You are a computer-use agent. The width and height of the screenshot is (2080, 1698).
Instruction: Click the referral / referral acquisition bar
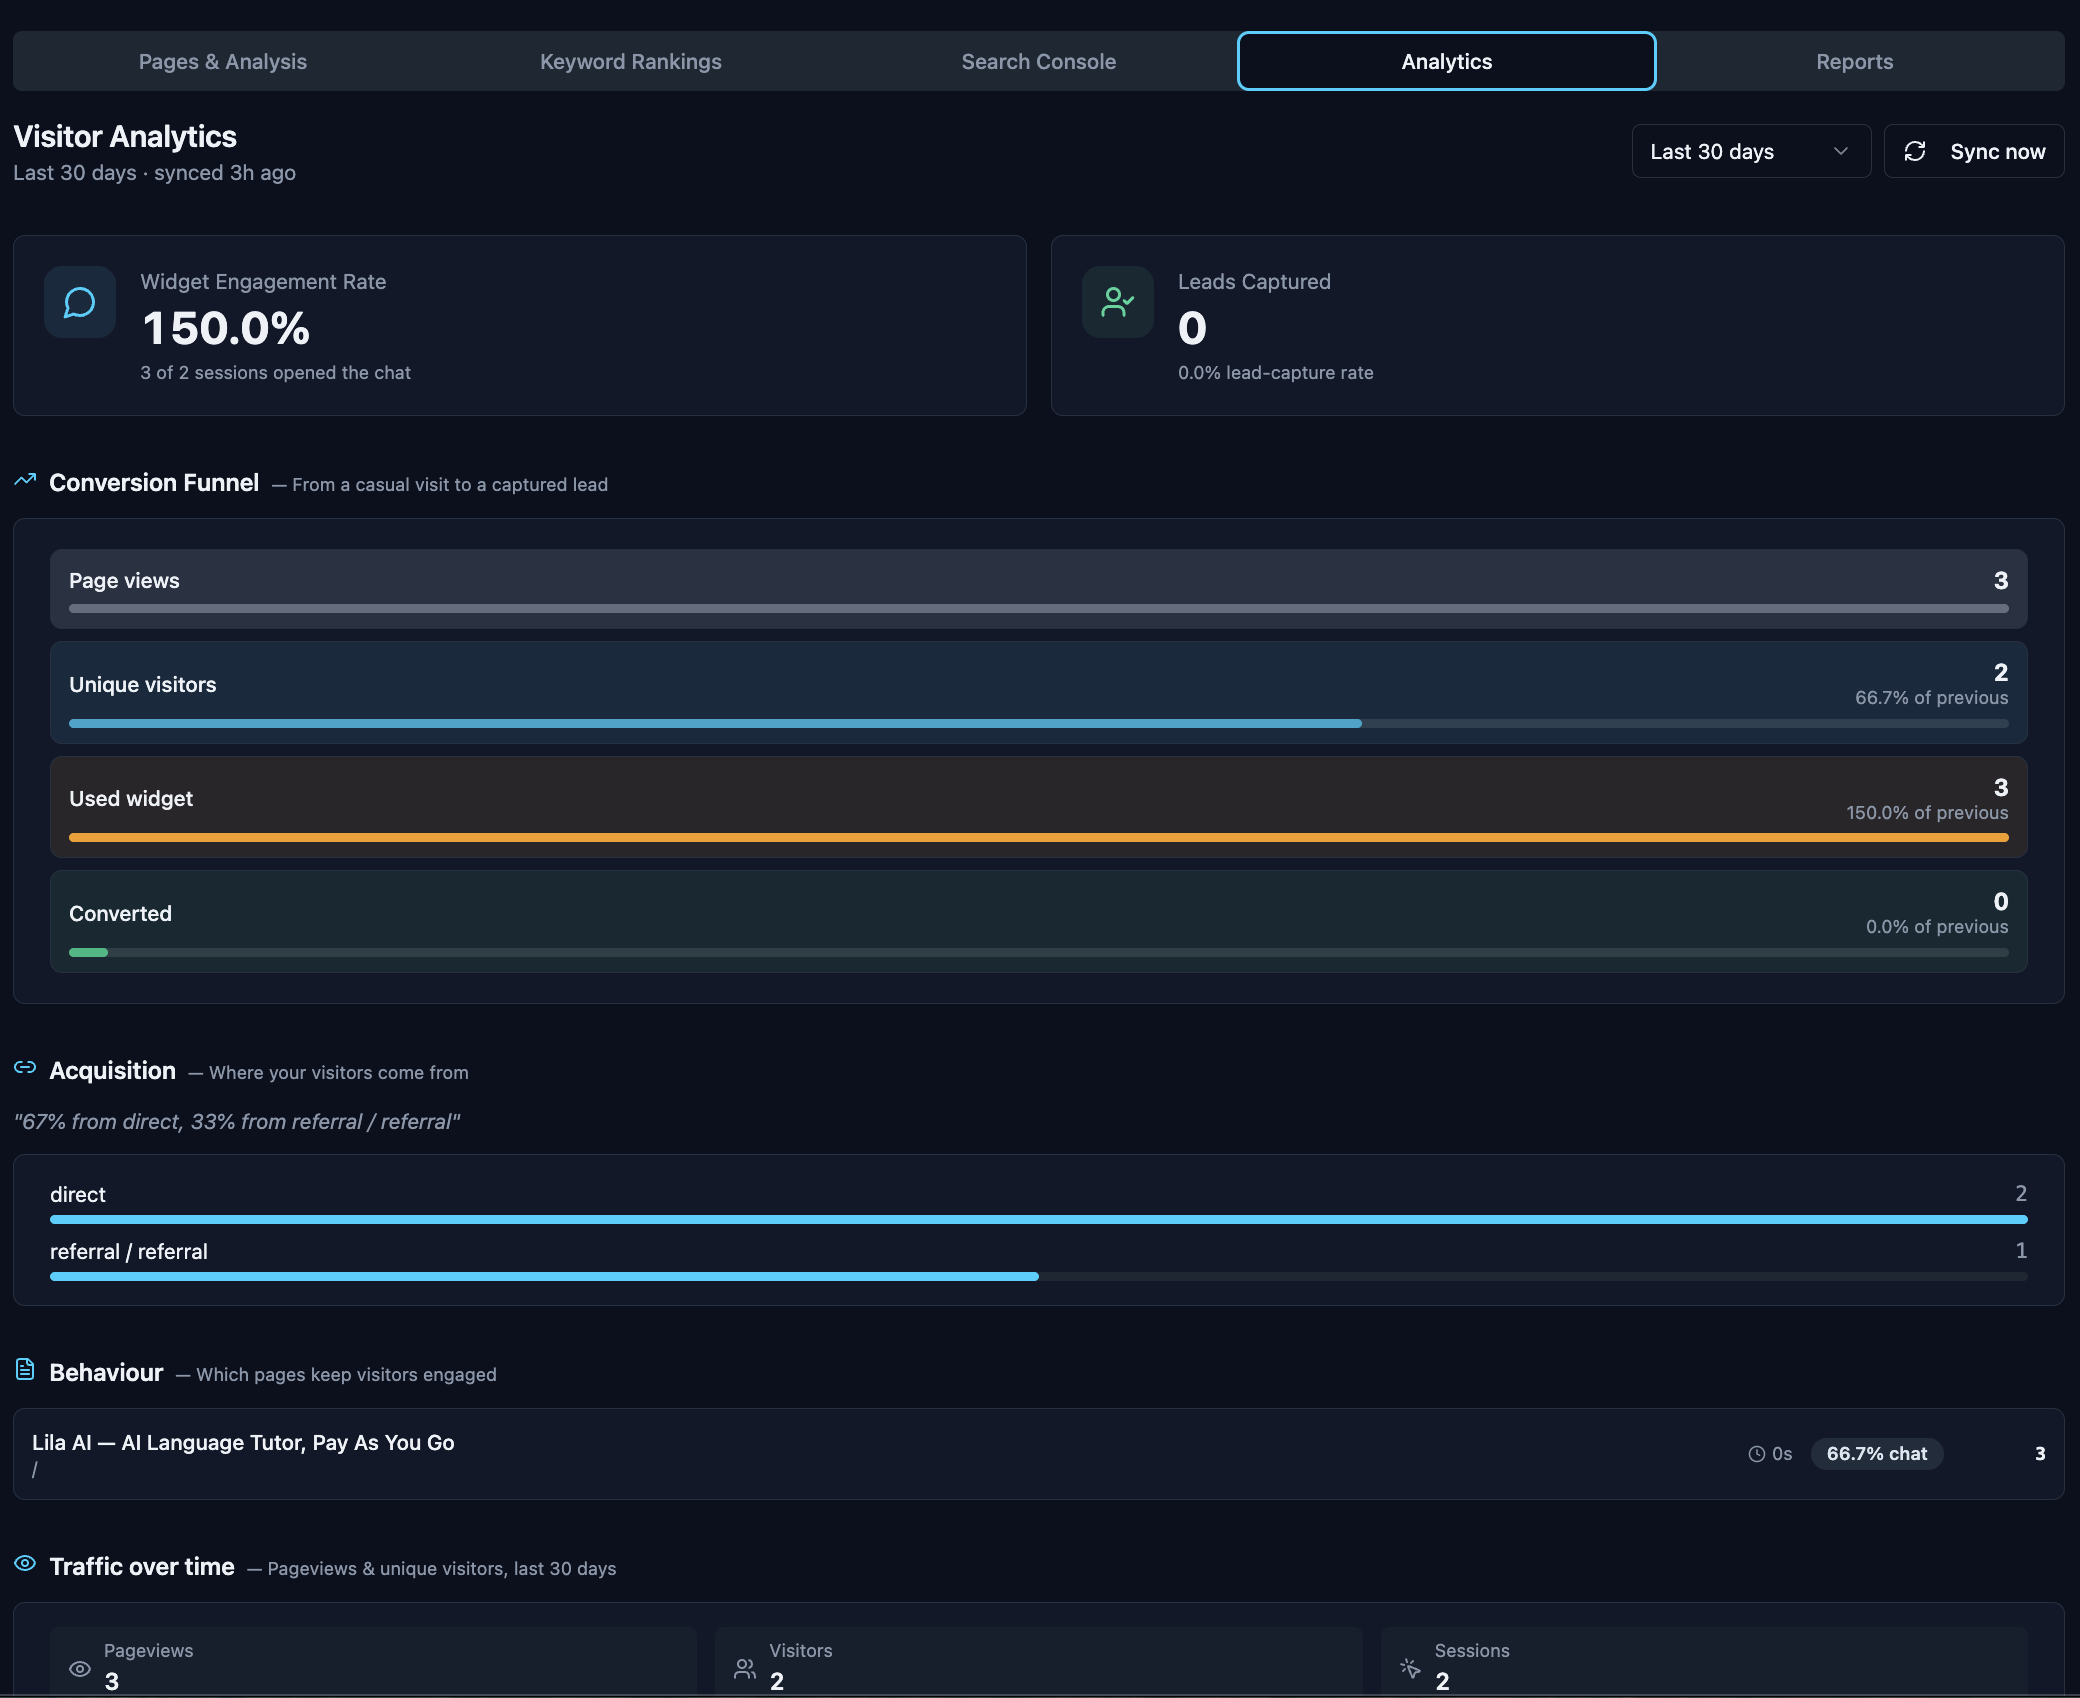1038,1276
